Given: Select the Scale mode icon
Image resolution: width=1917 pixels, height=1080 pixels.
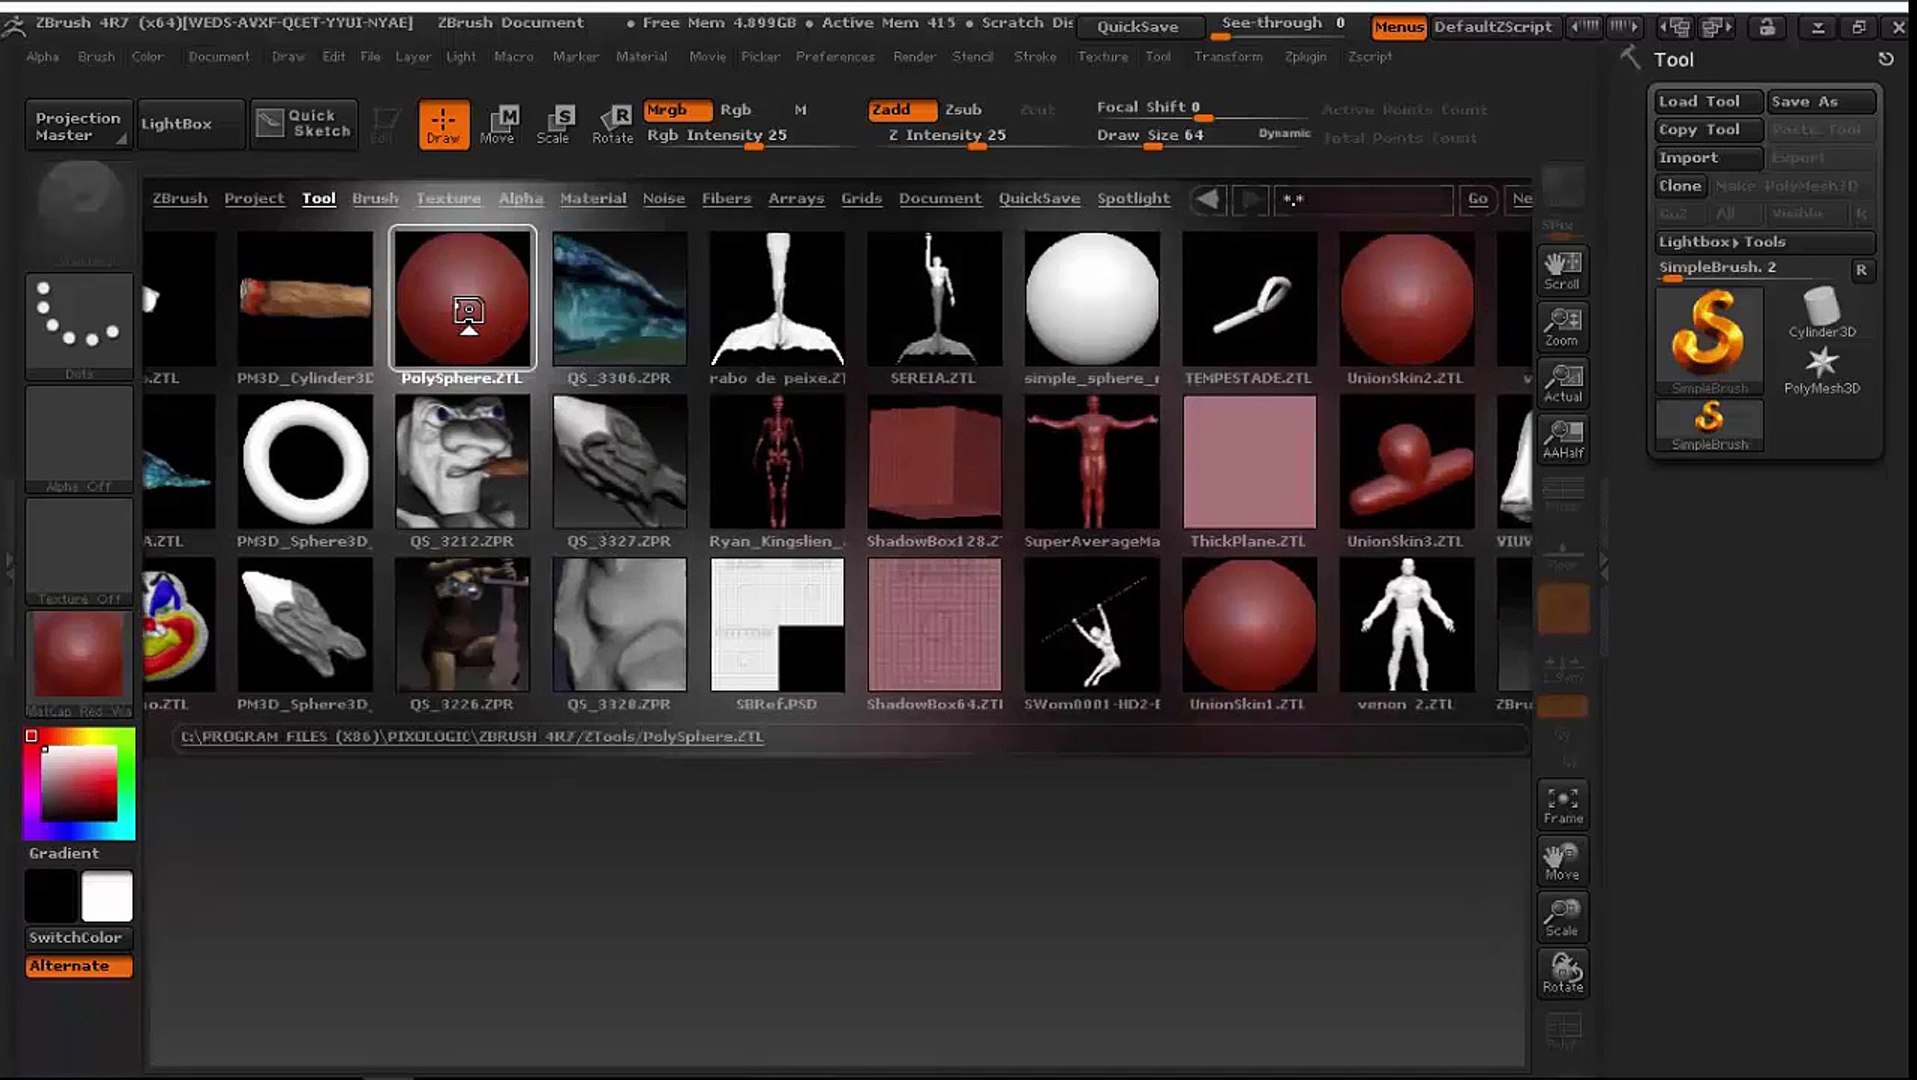Looking at the screenshot, I should pyautogui.click(x=553, y=125).
